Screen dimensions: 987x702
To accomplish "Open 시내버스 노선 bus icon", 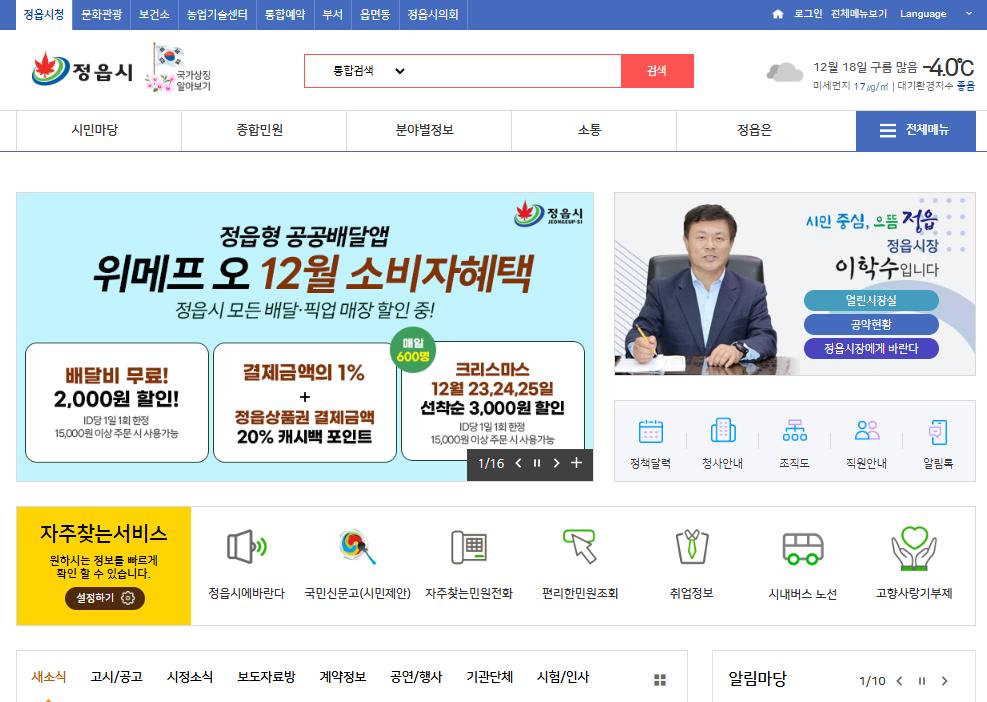I will click(x=803, y=548).
